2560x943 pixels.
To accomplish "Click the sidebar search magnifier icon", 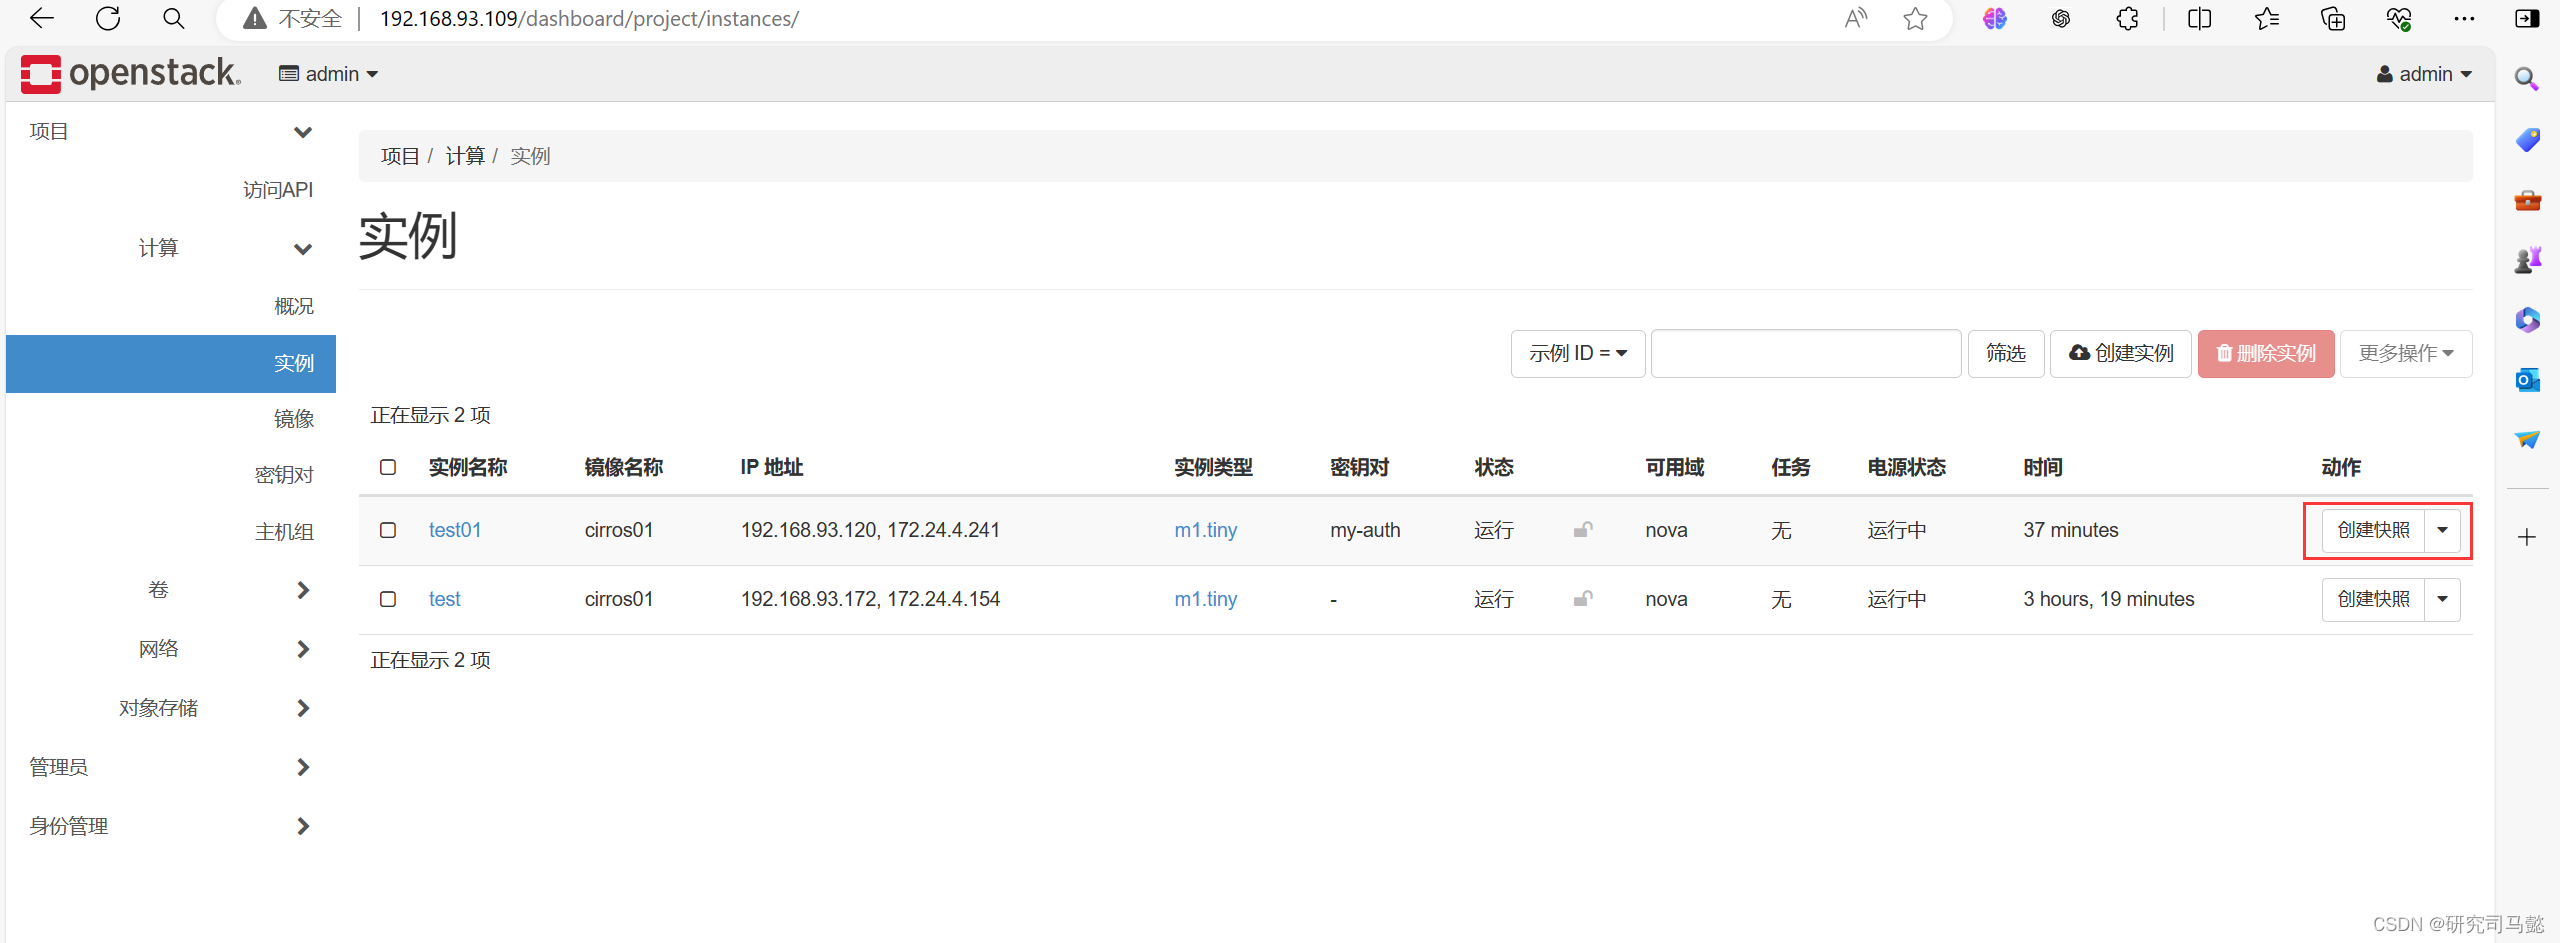I will (2527, 79).
